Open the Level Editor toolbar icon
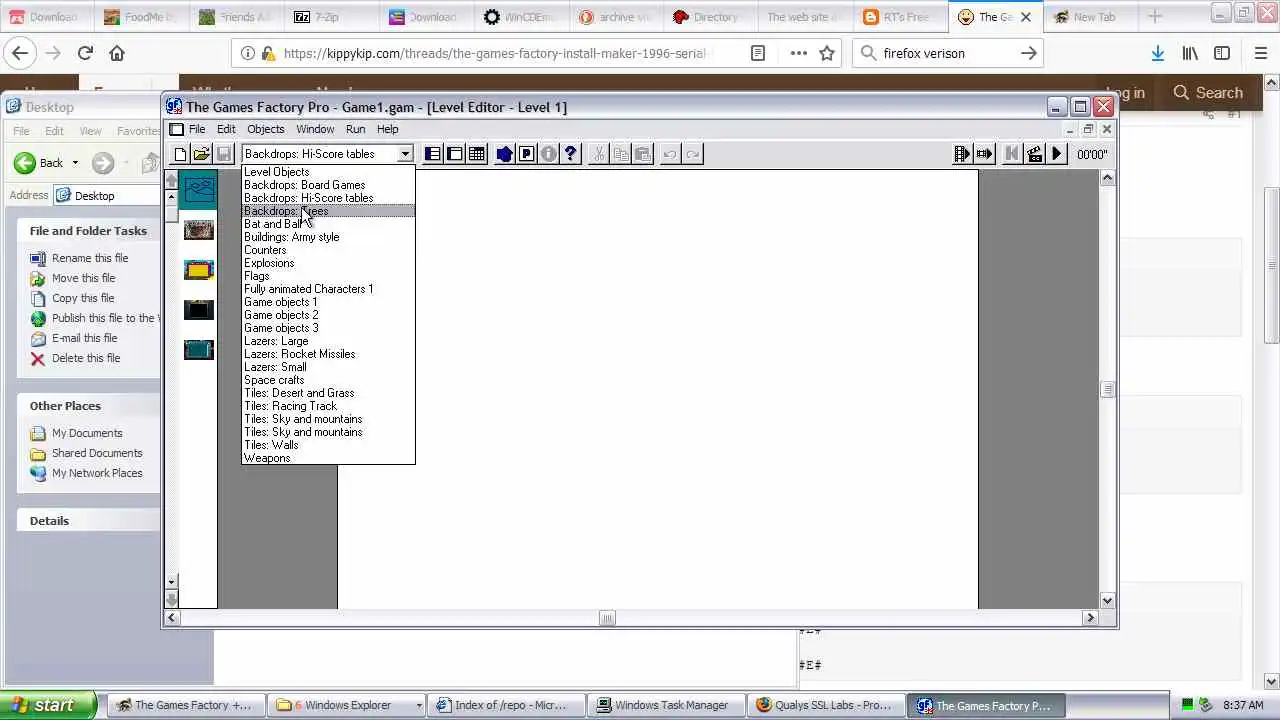Image resolution: width=1280 pixels, height=720 pixels. (455, 154)
